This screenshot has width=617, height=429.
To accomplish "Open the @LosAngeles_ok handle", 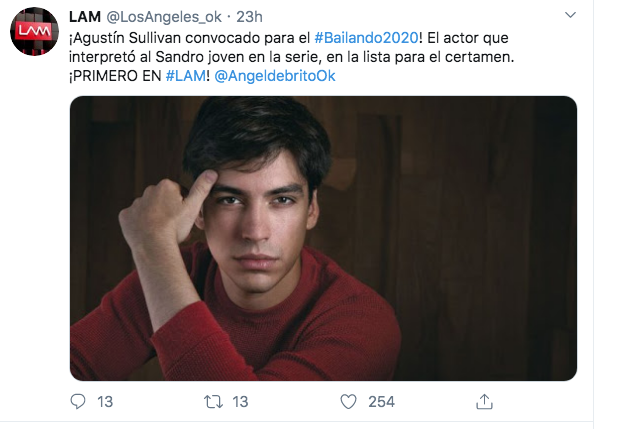I will [x=164, y=17].
